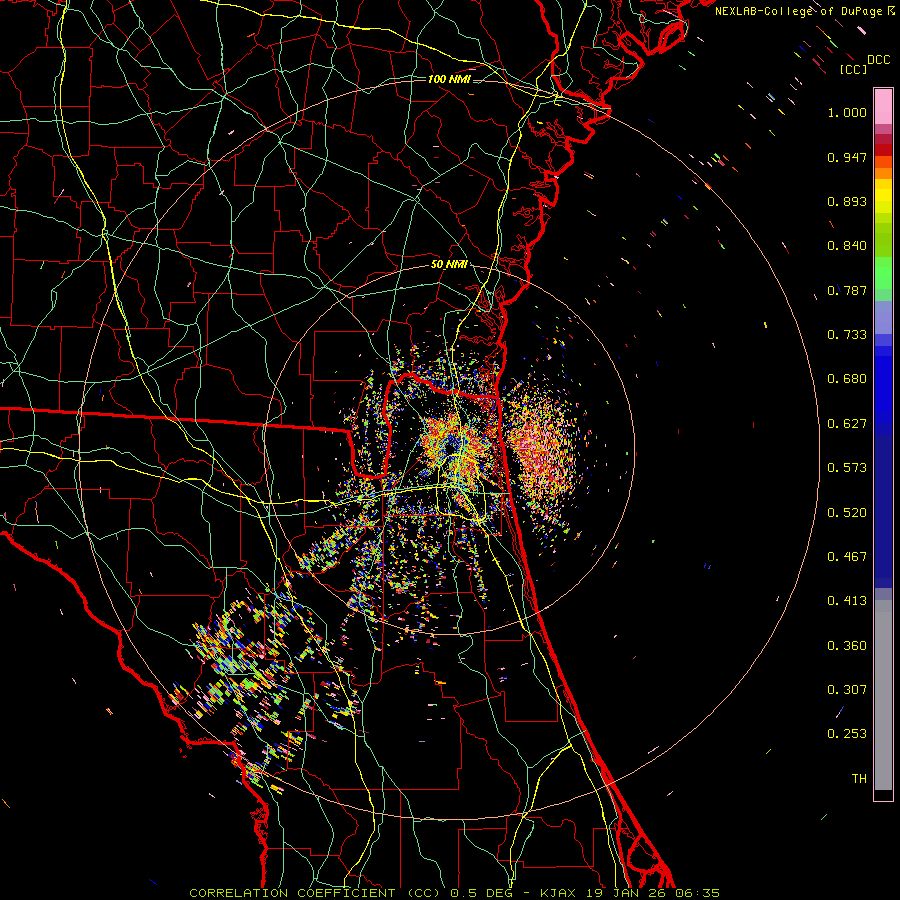Click the 100 NMI range ring label

pos(449,79)
